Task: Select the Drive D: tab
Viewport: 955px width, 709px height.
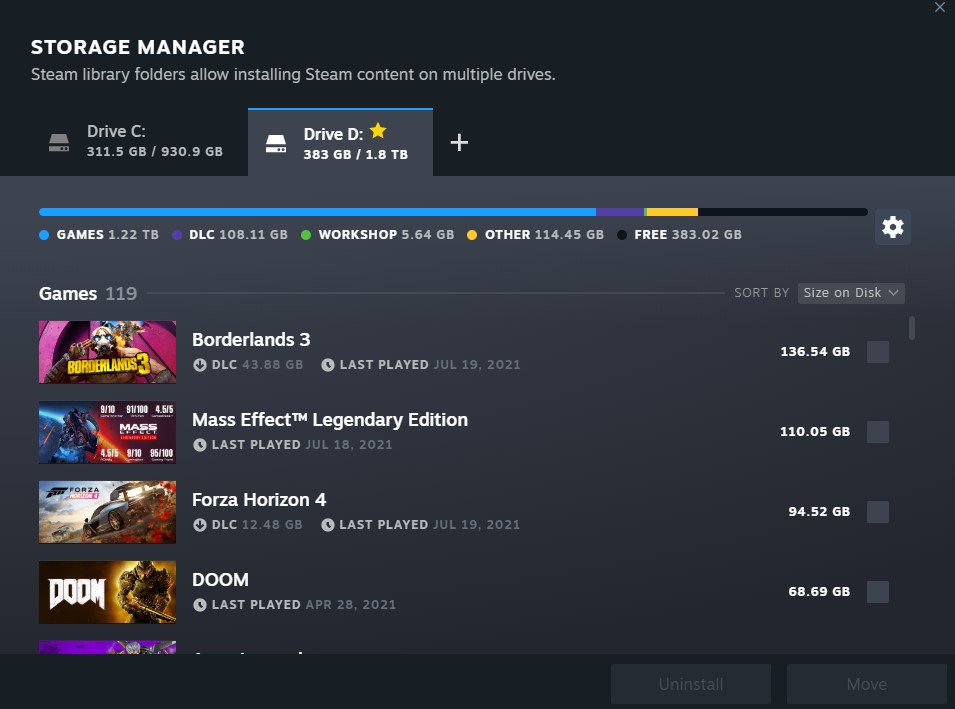Action: click(340, 143)
